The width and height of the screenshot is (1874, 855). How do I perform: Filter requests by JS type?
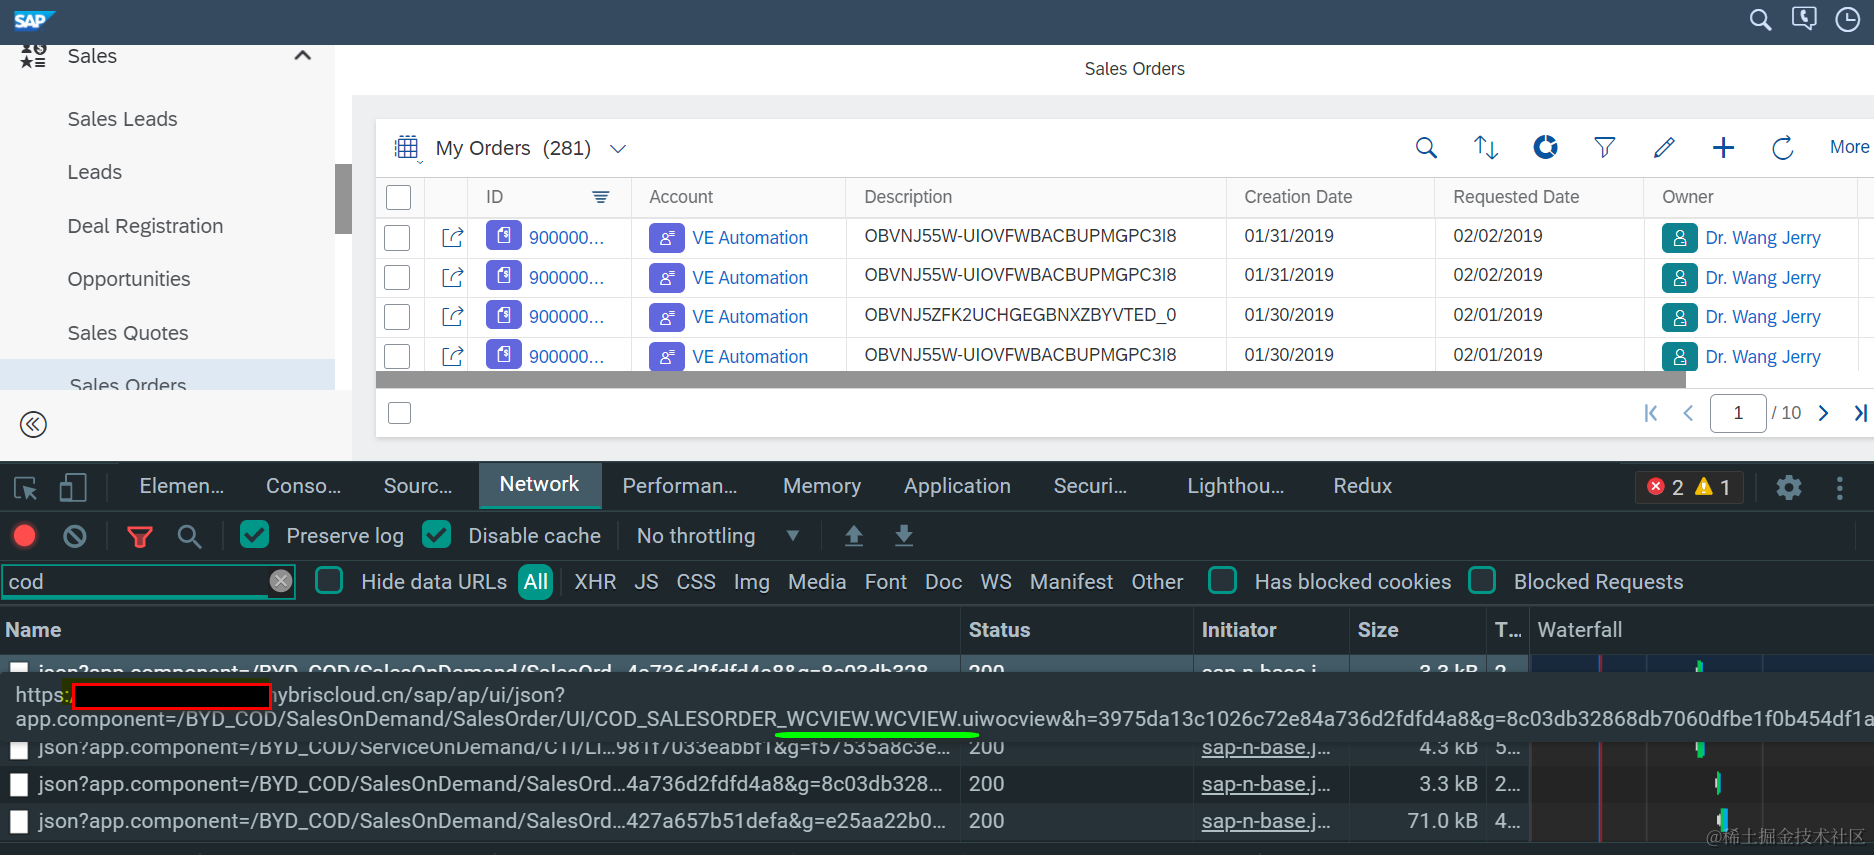pyautogui.click(x=646, y=582)
